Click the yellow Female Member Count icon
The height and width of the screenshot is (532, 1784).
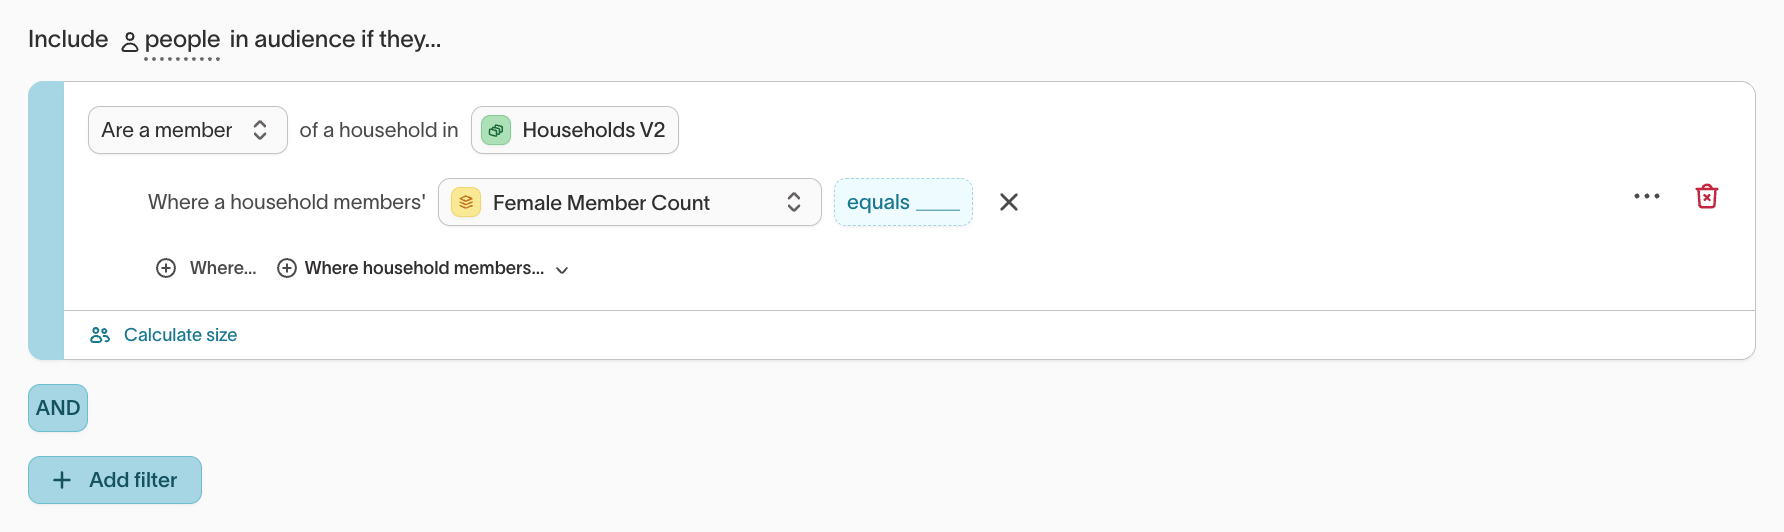pos(466,202)
